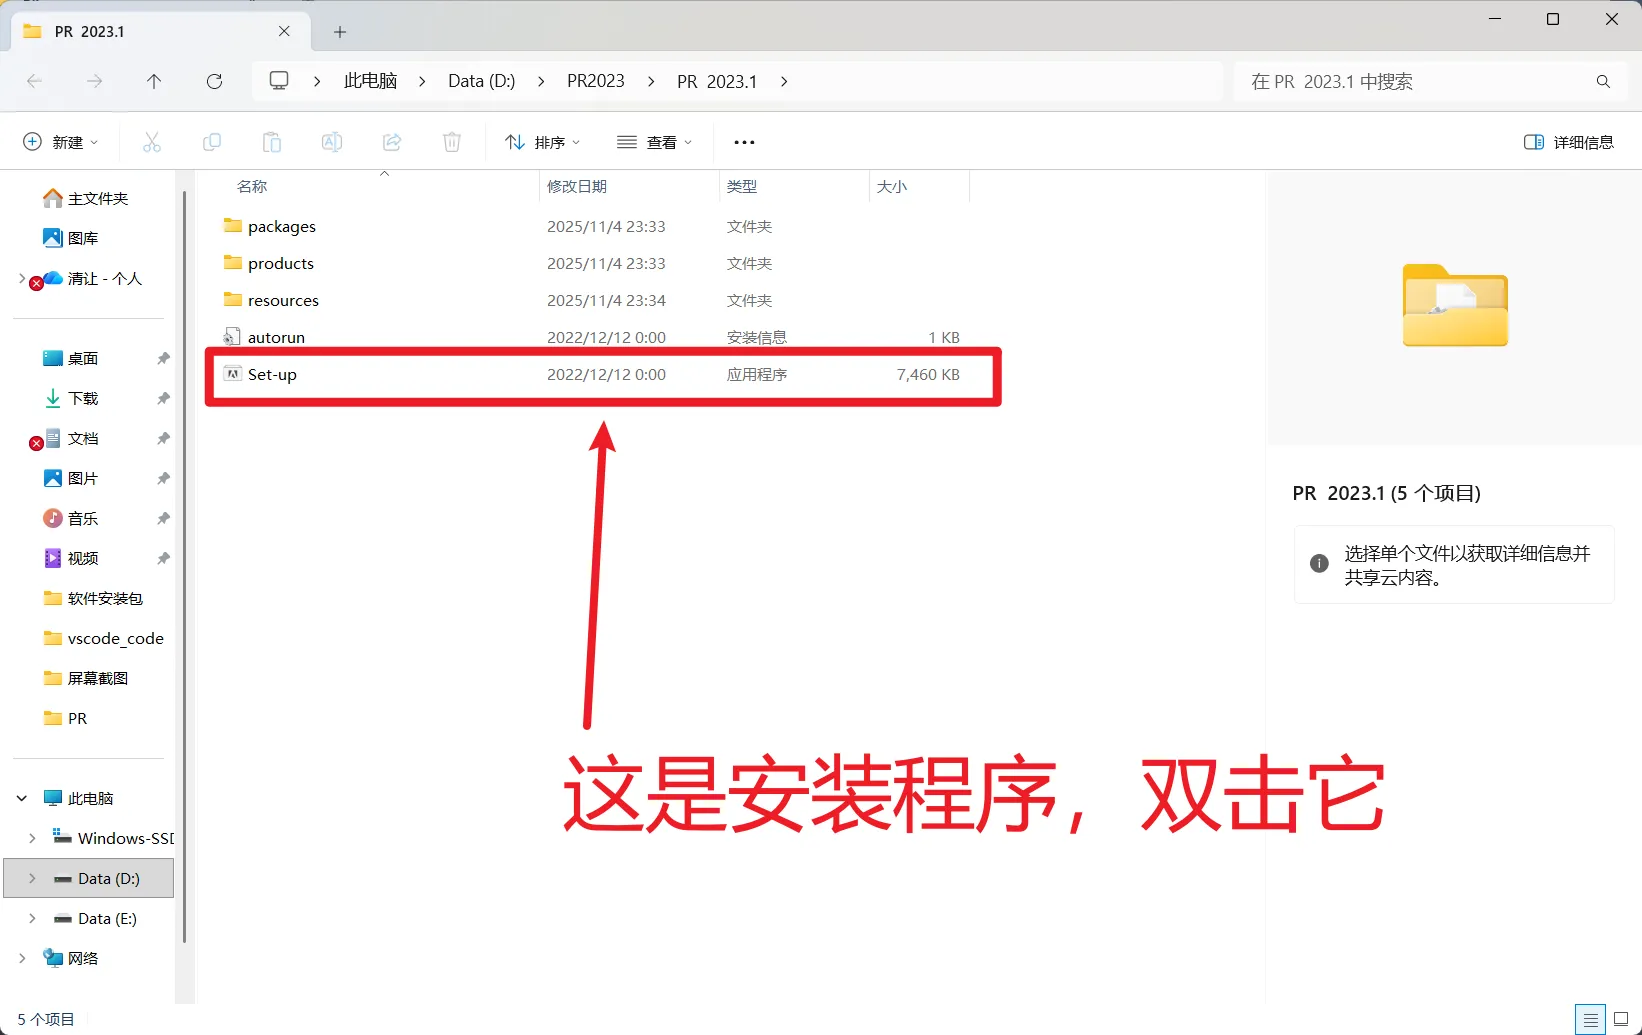The width and height of the screenshot is (1642, 1035).
Task: Open PR folder in sidebar
Action: click(x=66, y=718)
